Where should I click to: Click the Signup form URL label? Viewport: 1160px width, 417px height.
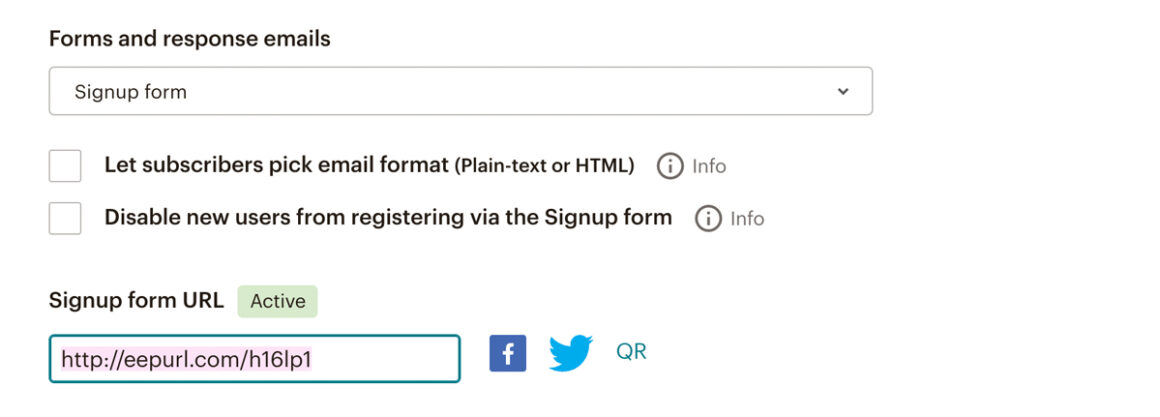point(136,301)
